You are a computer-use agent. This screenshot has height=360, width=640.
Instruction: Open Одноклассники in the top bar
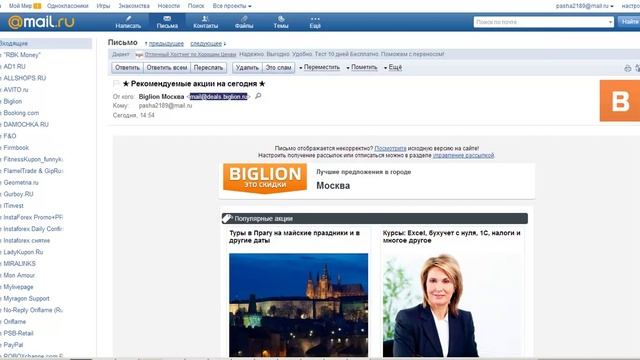point(68,6)
